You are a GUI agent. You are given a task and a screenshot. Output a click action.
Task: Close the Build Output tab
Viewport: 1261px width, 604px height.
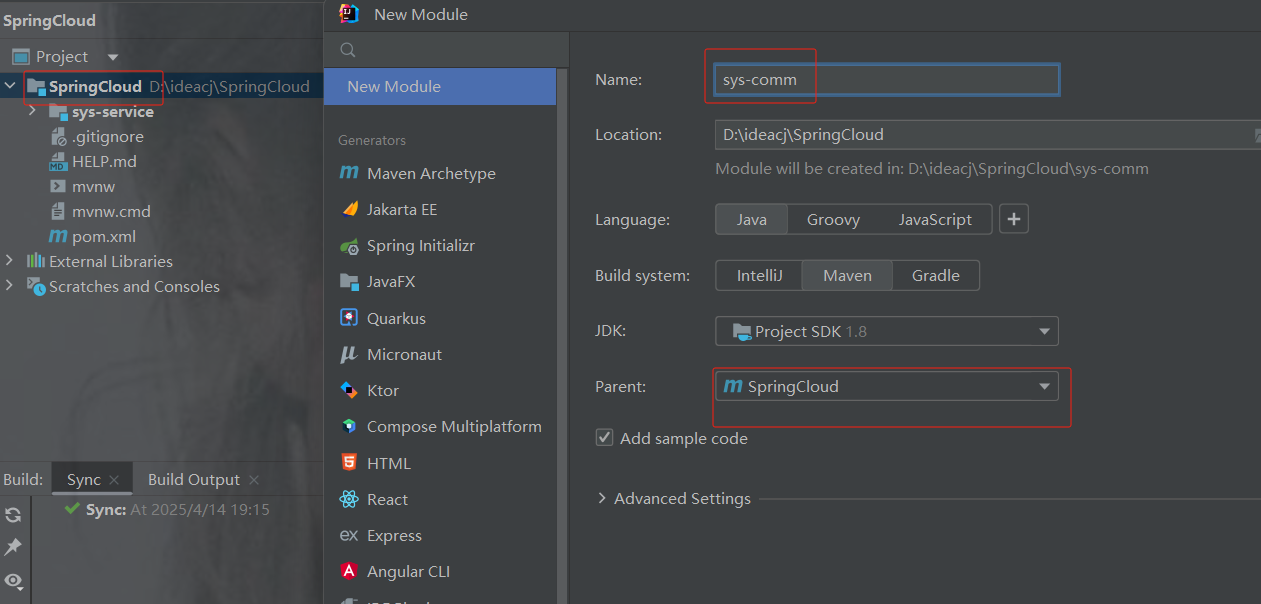[254, 480]
